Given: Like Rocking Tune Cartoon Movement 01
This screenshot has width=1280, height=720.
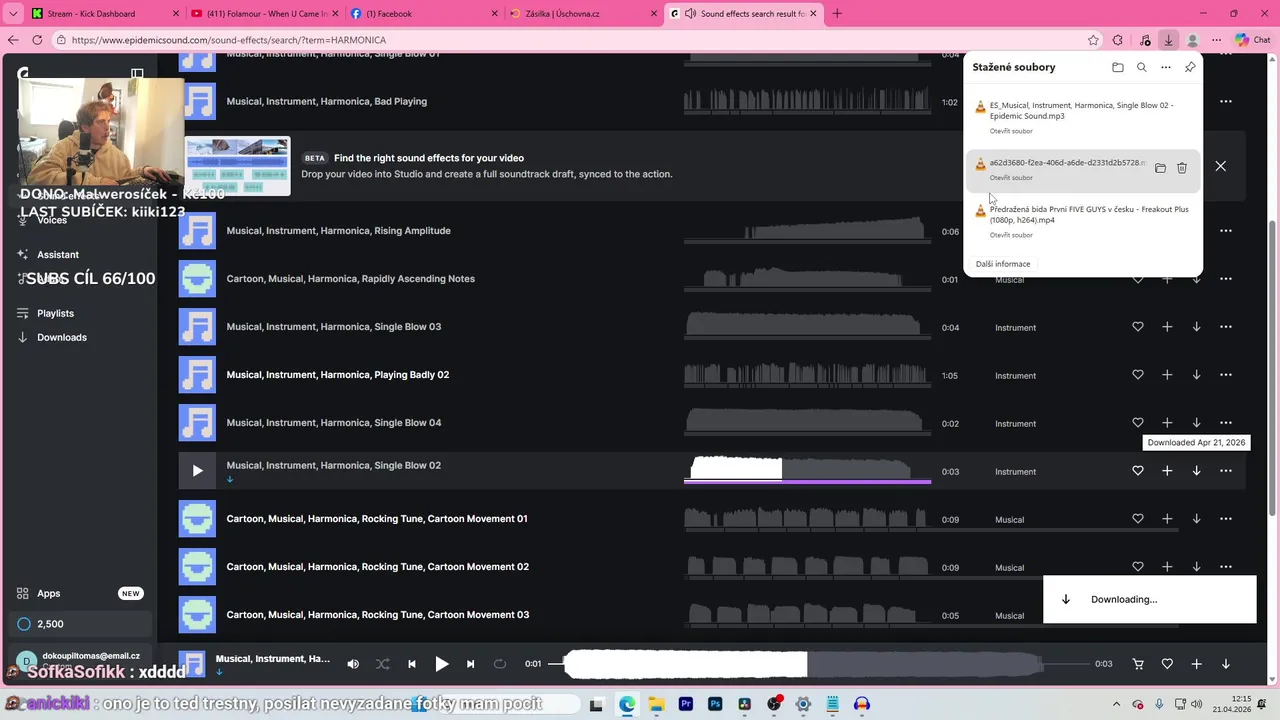Looking at the screenshot, I should tap(1137, 519).
